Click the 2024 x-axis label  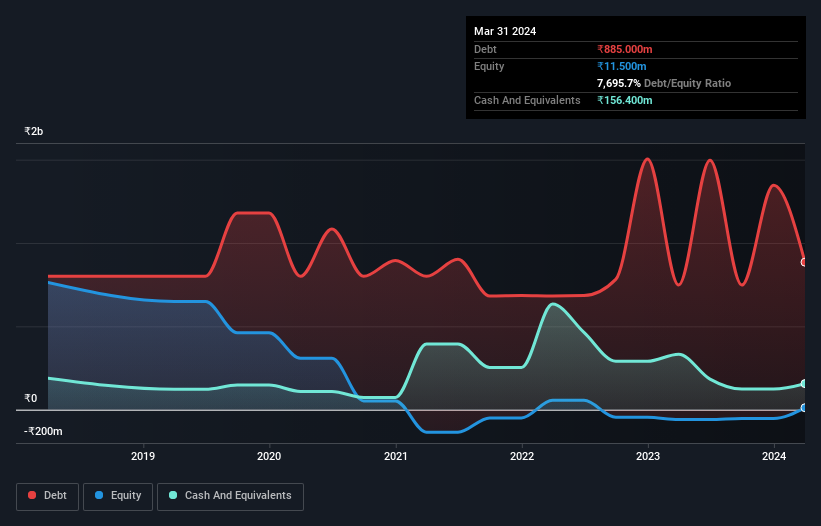coord(774,456)
